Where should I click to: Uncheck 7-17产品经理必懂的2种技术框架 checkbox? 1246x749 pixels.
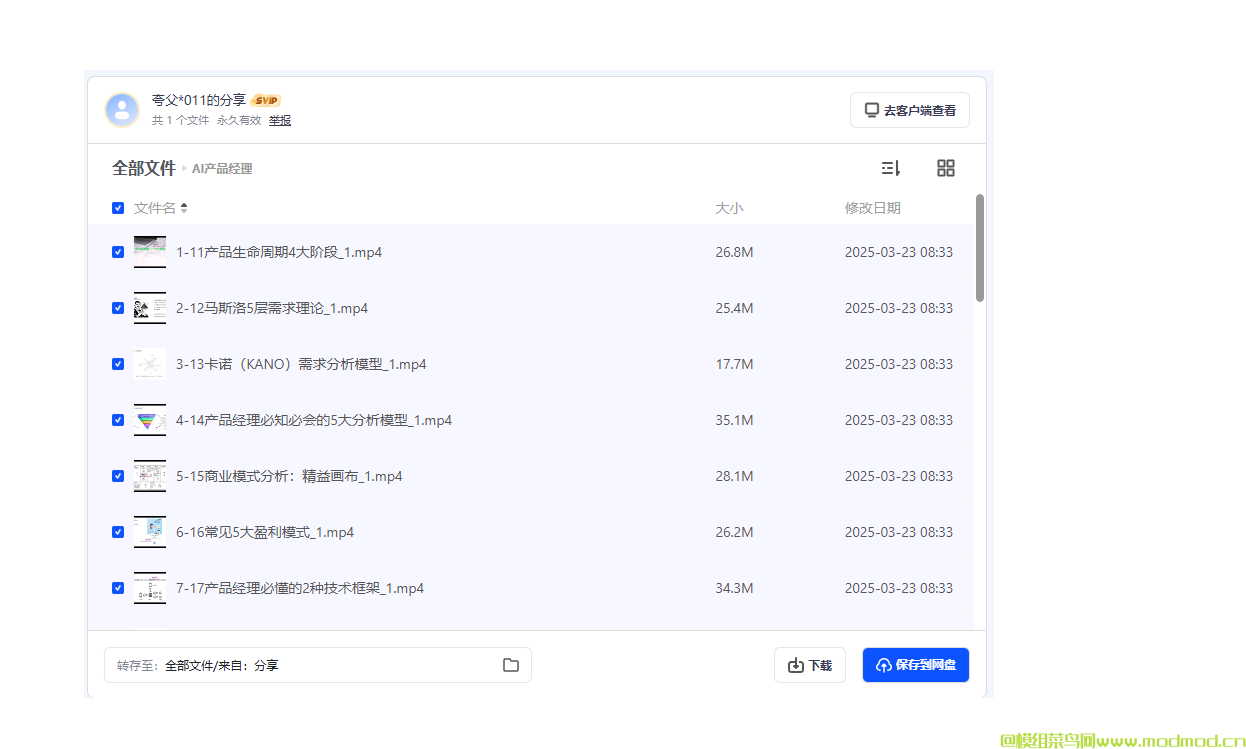[x=118, y=588]
